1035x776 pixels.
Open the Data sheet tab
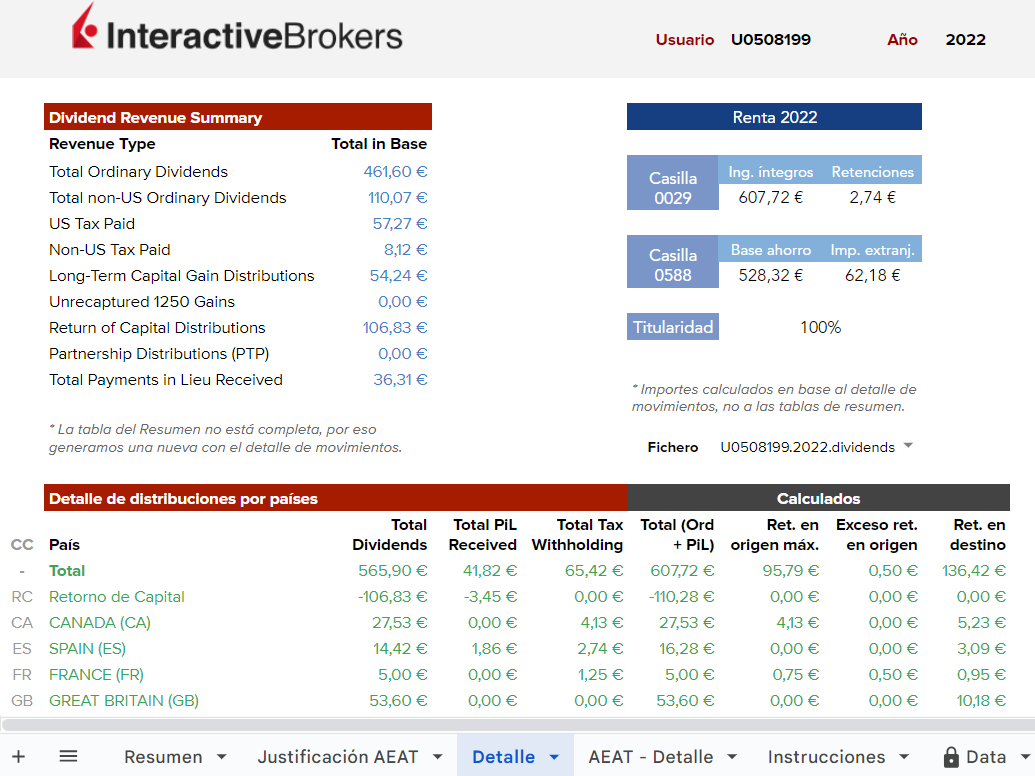tap(986, 757)
